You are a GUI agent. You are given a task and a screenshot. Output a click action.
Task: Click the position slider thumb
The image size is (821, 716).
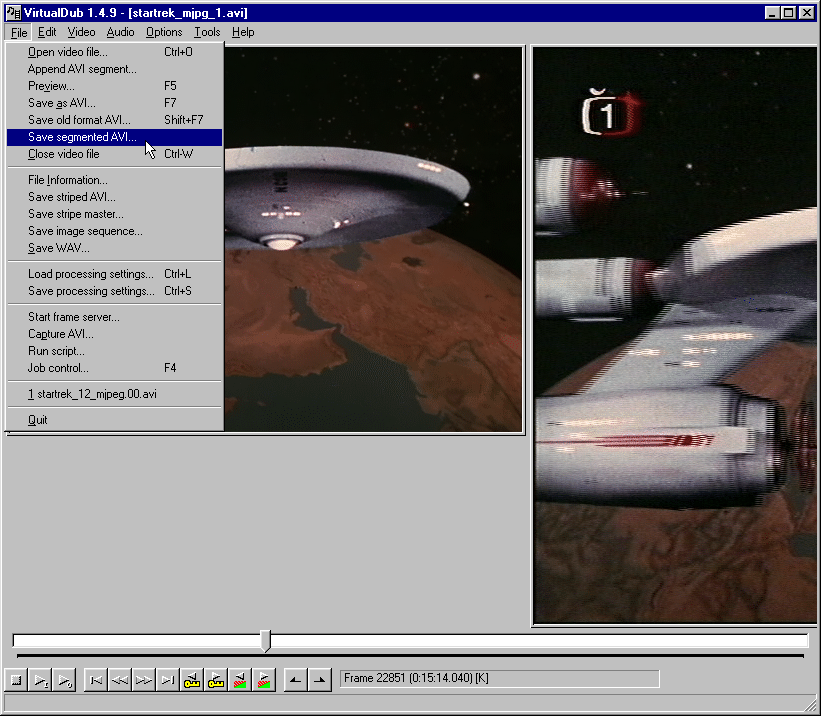tap(266, 641)
